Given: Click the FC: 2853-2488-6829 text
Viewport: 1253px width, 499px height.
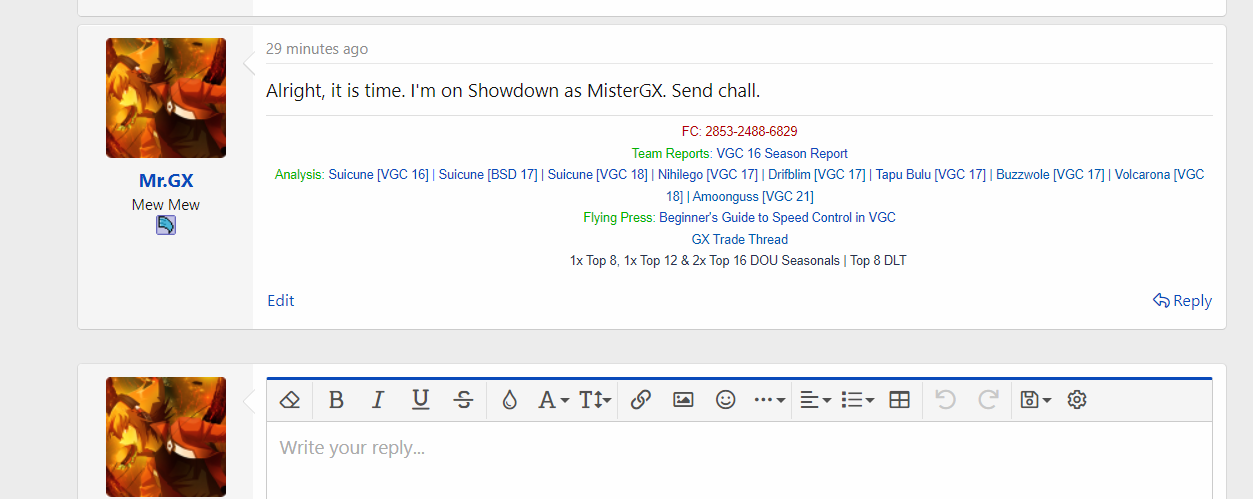Looking at the screenshot, I should [x=739, y=132].
